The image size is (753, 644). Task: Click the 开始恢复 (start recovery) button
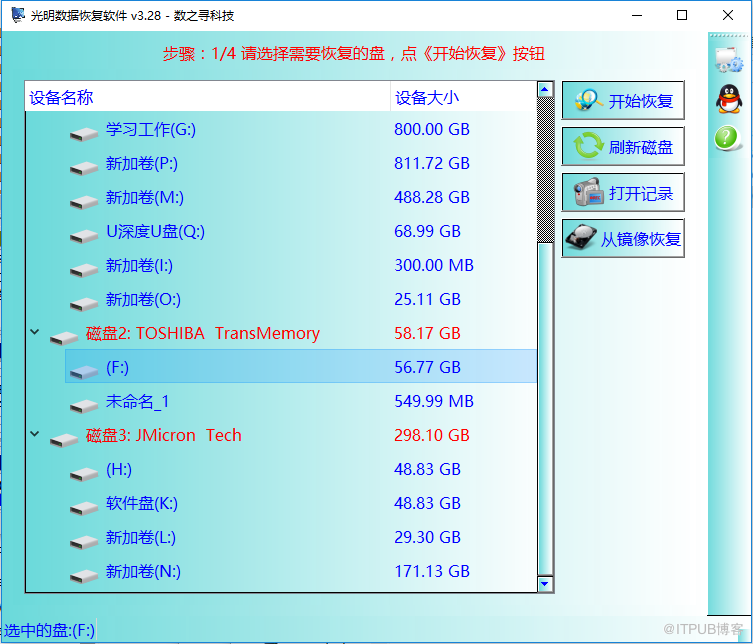click(x=623, y=100)
